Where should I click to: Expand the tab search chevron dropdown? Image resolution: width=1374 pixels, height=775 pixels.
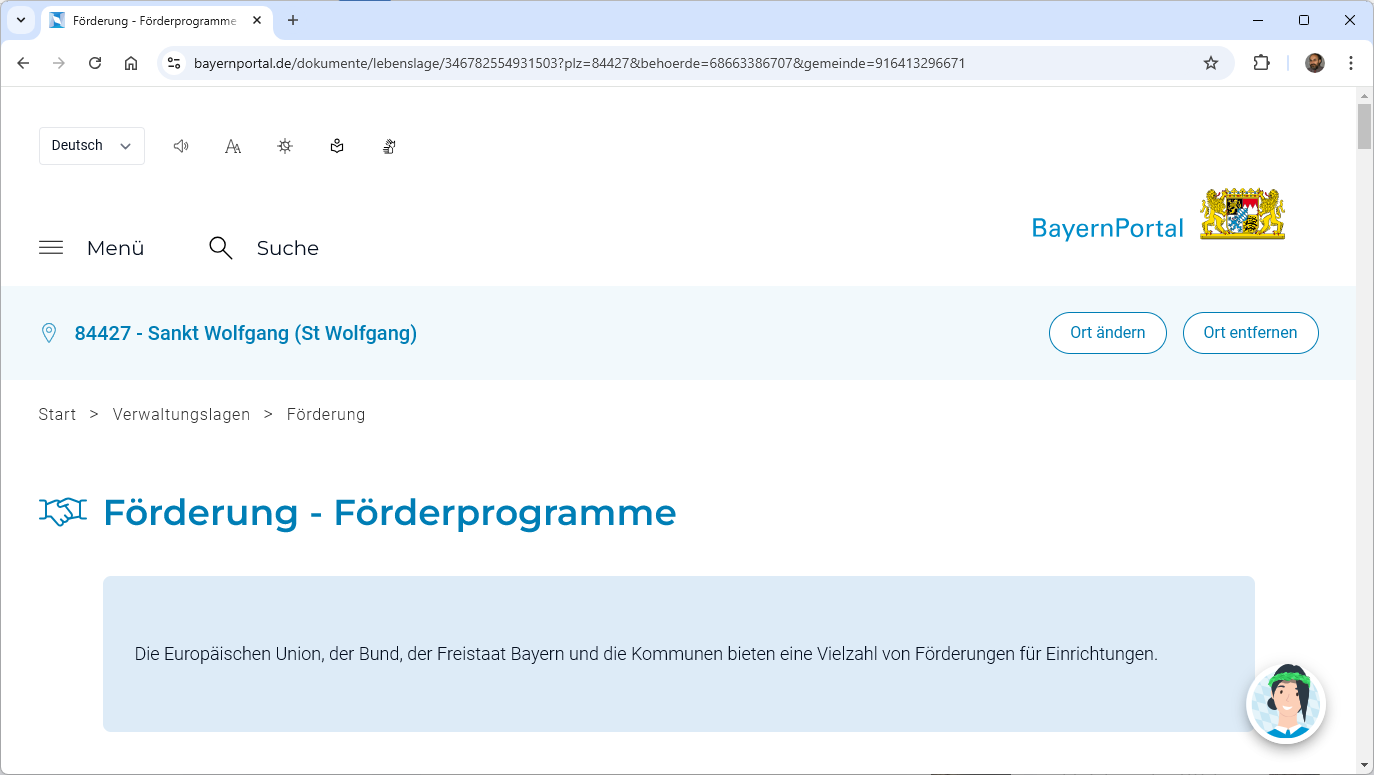21,20
